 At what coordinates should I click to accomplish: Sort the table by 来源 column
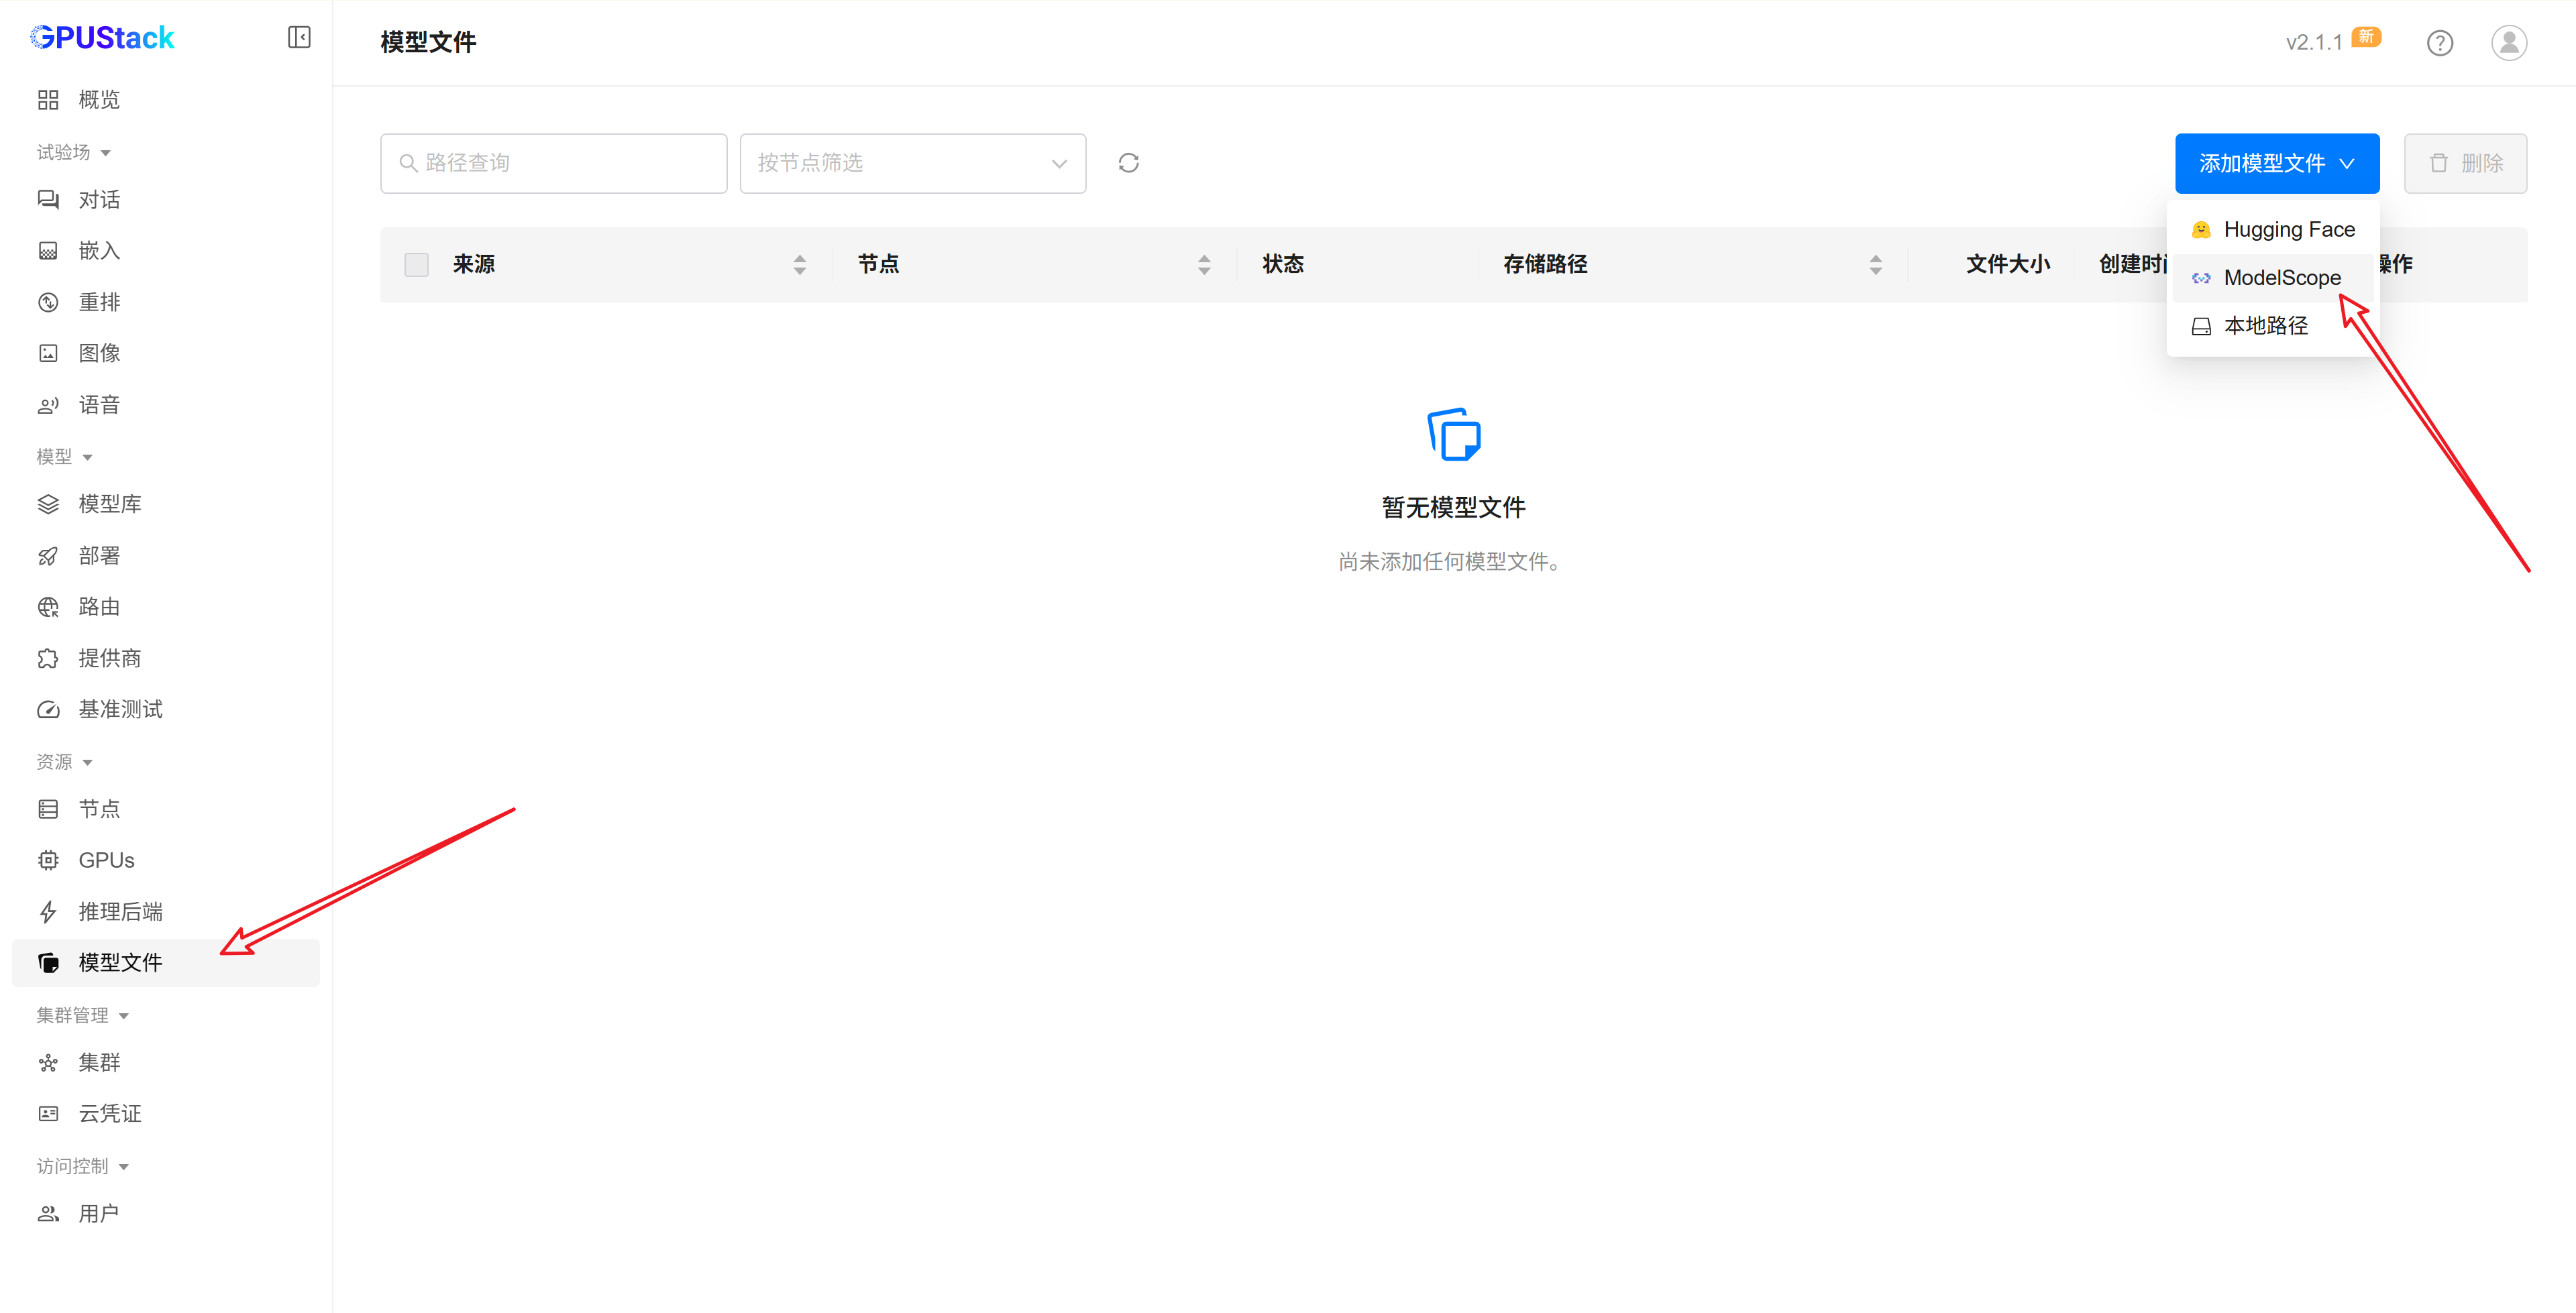799,264
